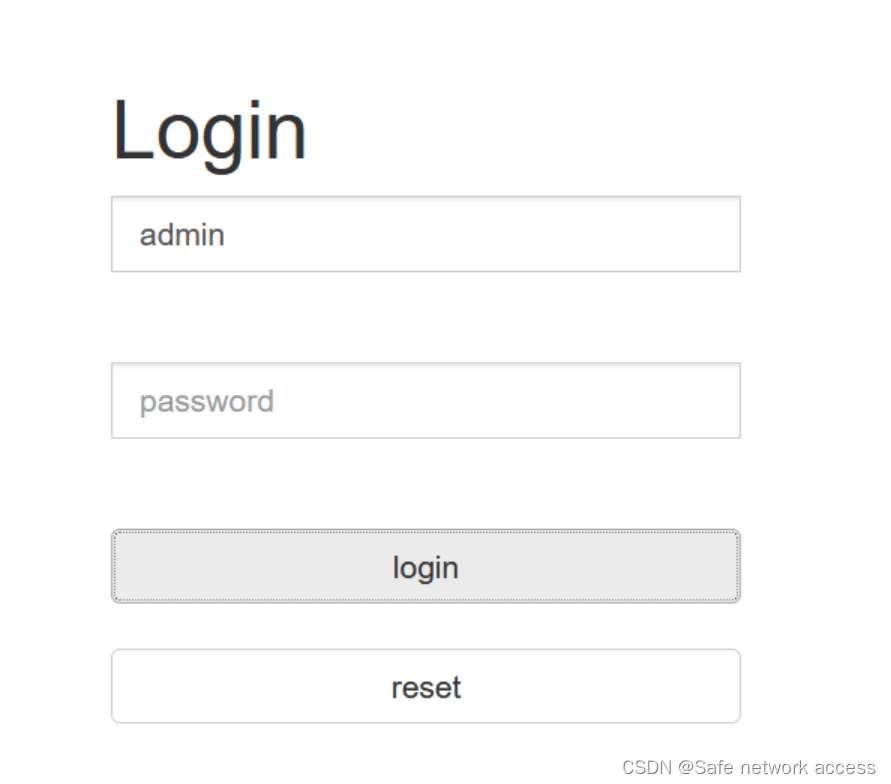Trigger the reset form button
891x784 pixels.
[425, 686]
